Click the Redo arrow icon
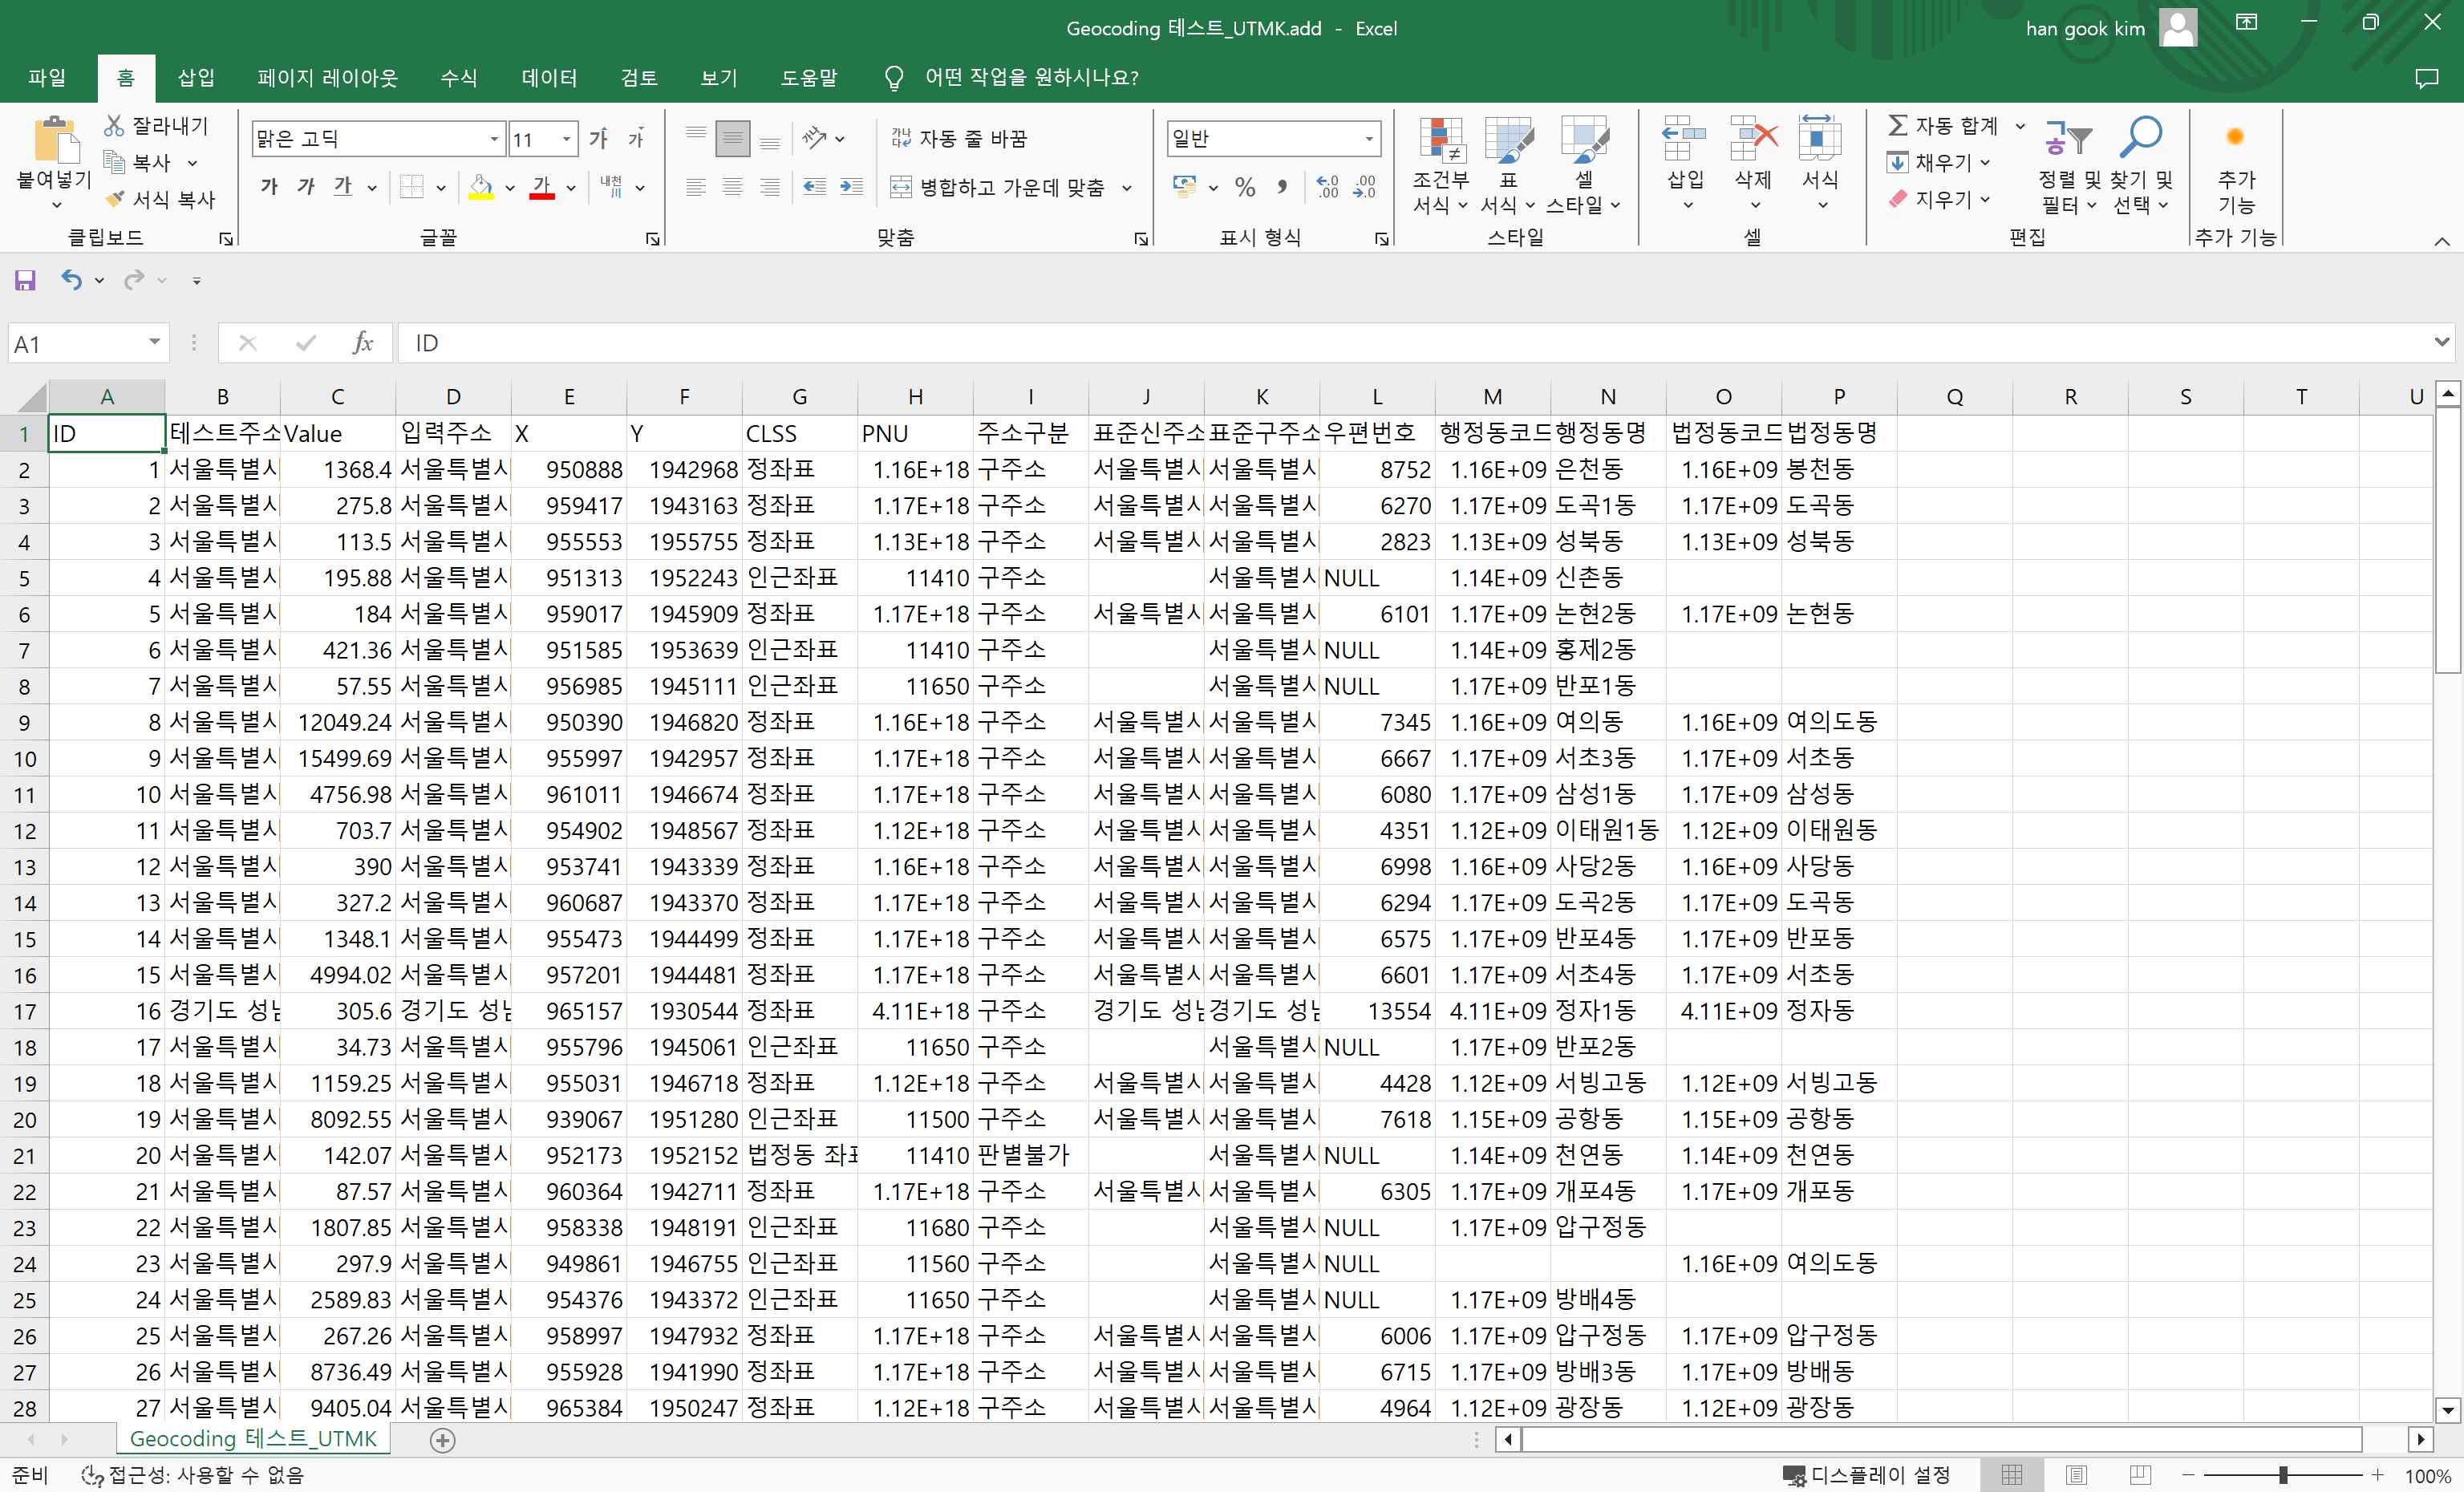The height and width of the screenshot is (1492, 2464). coord(133,280)
